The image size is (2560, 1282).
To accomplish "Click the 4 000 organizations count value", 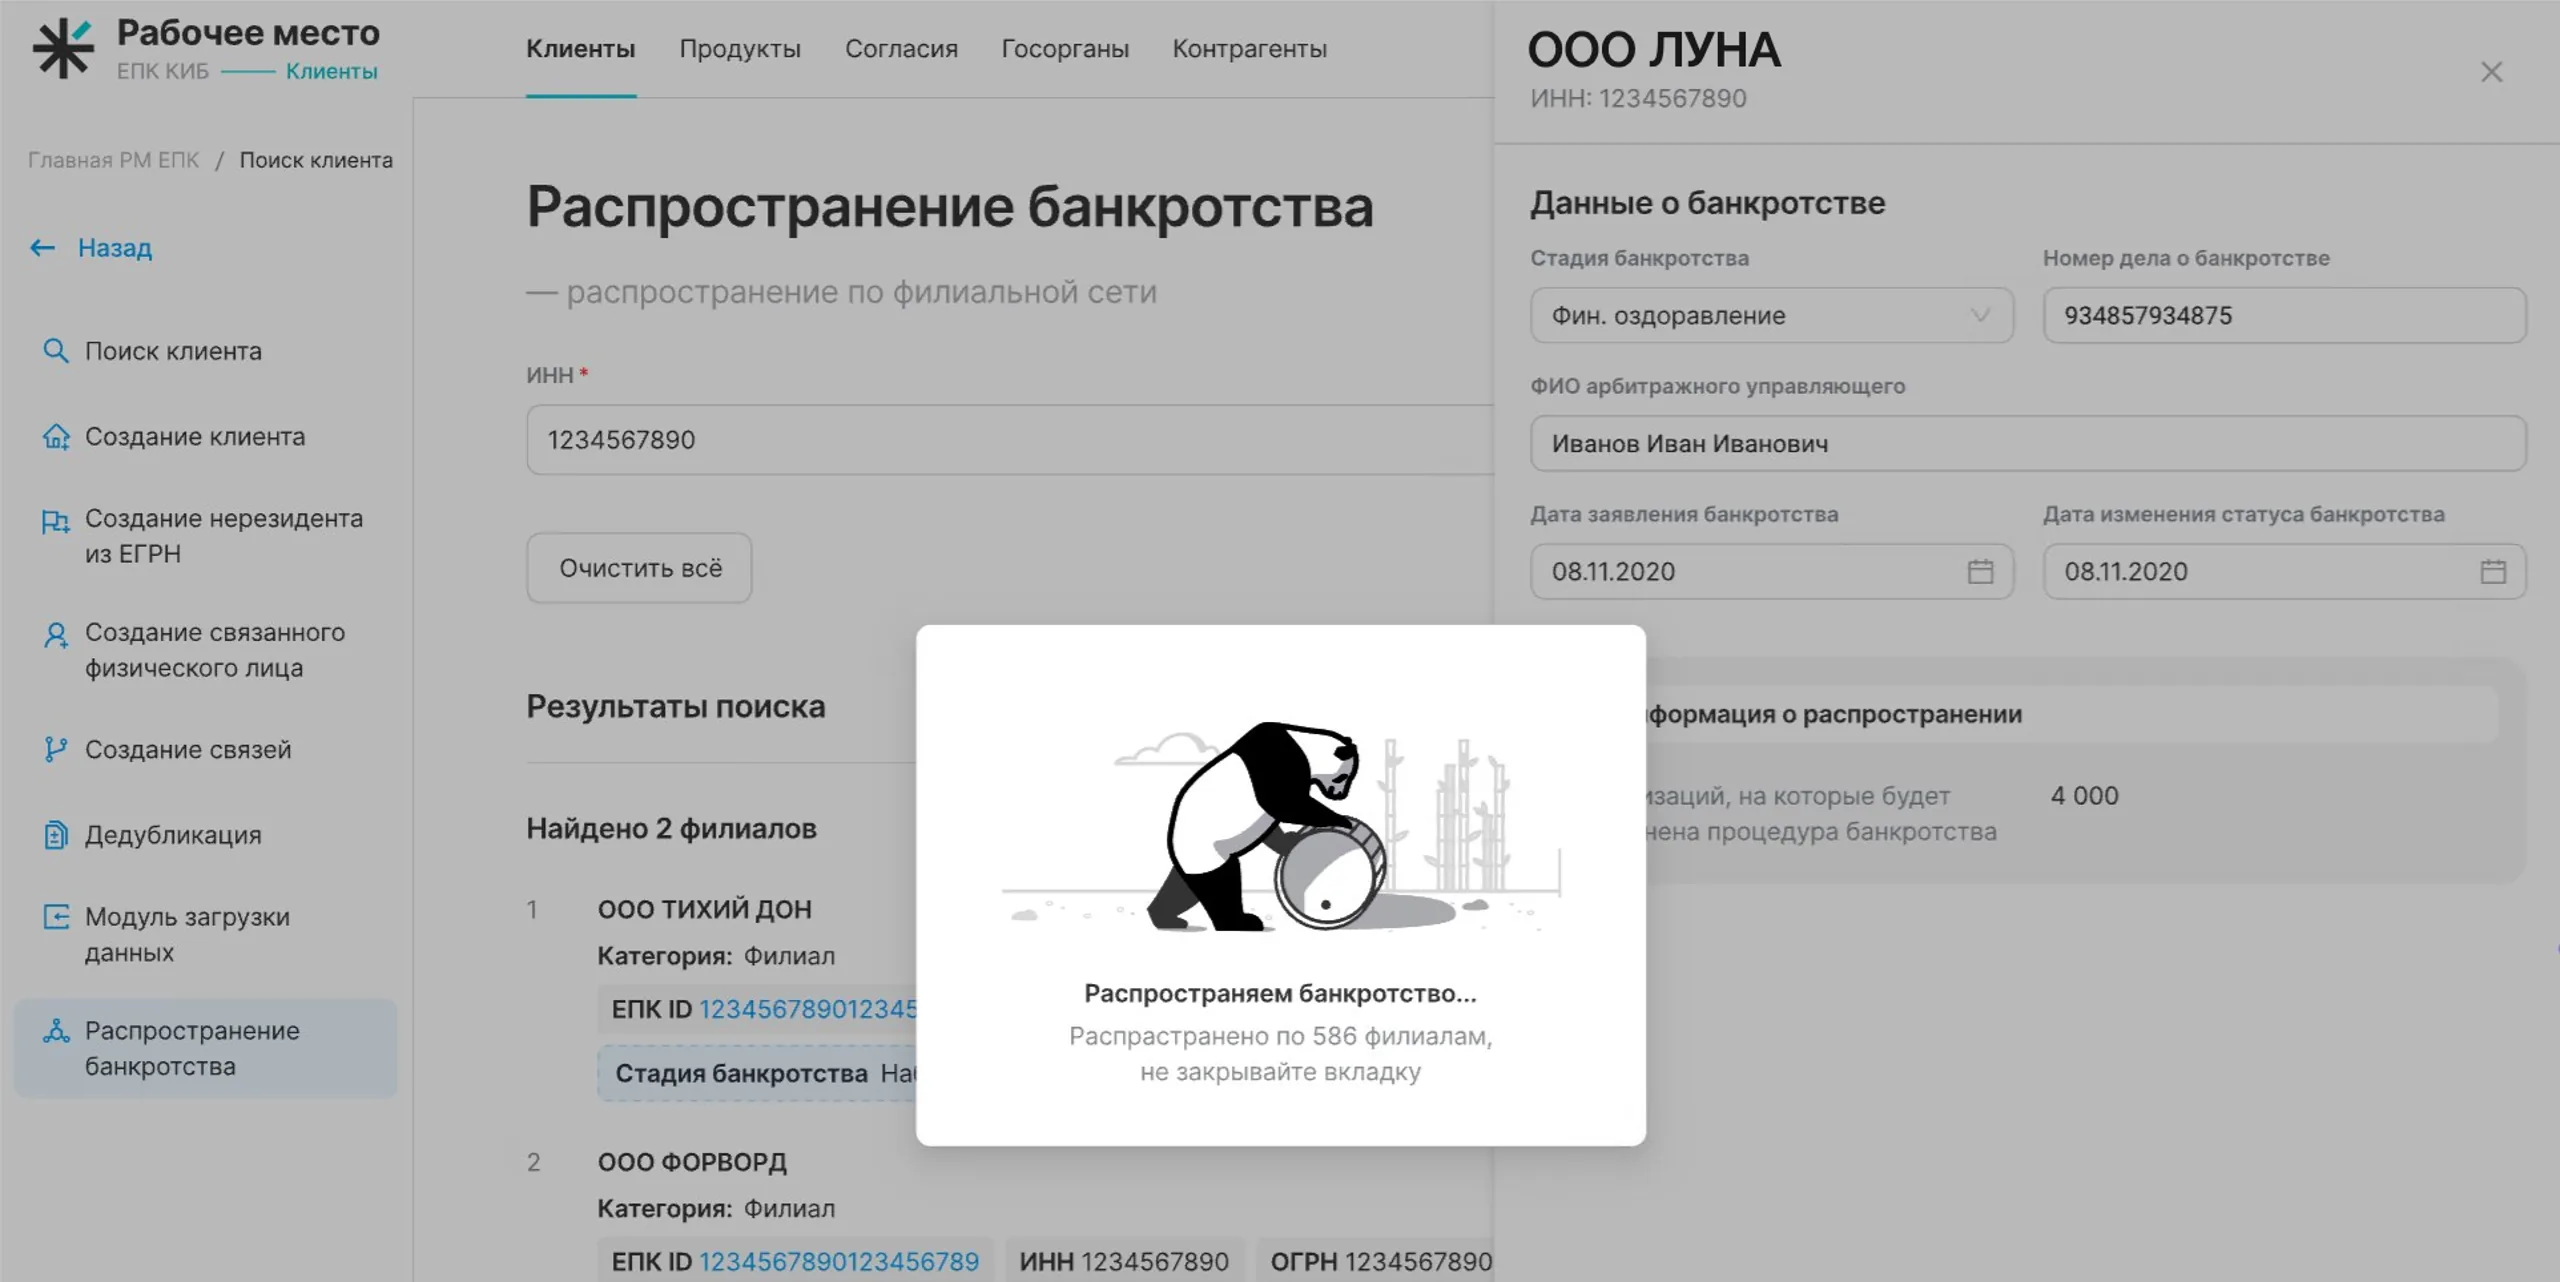I will pos(2084,796).
